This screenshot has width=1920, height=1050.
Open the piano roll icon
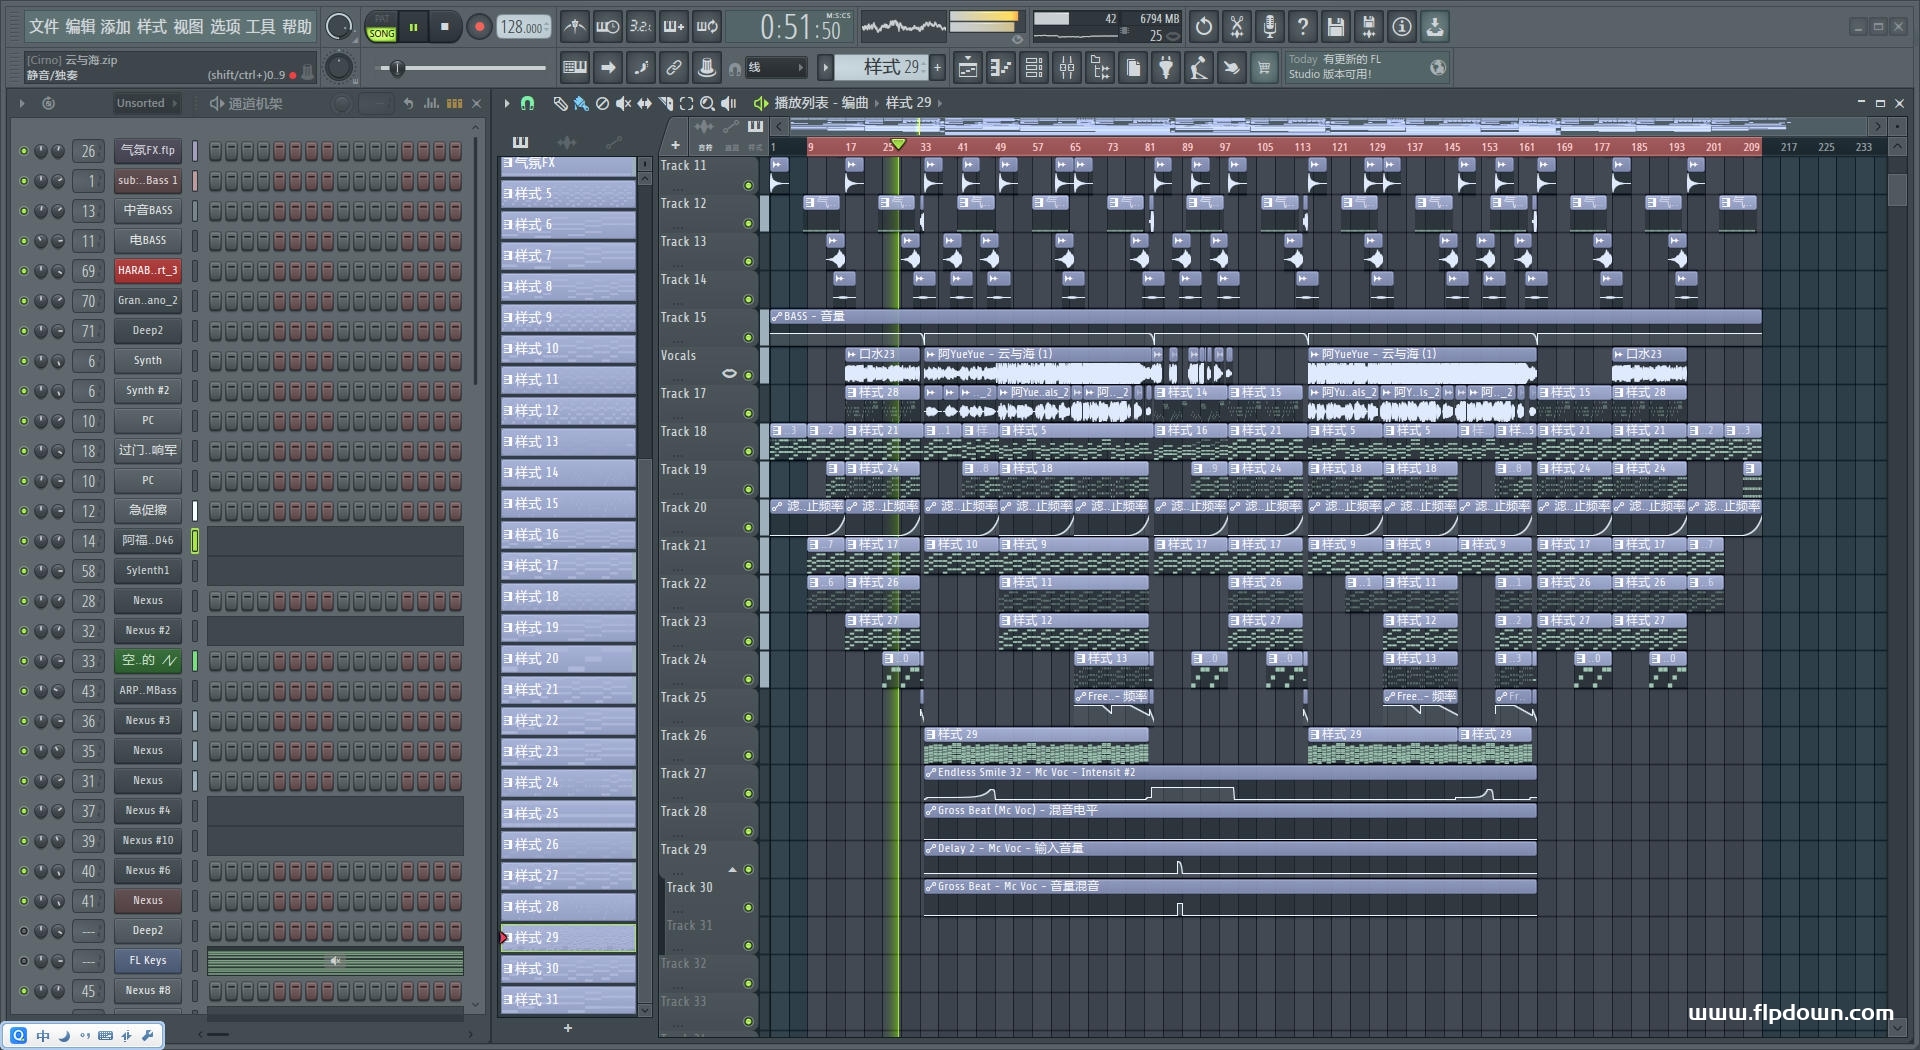(x=1000, y=68)
